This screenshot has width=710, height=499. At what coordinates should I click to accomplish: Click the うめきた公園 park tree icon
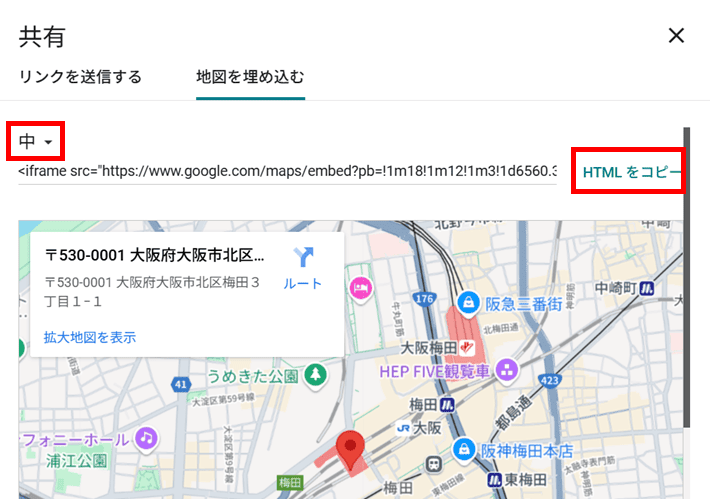[x=316, y=375]
